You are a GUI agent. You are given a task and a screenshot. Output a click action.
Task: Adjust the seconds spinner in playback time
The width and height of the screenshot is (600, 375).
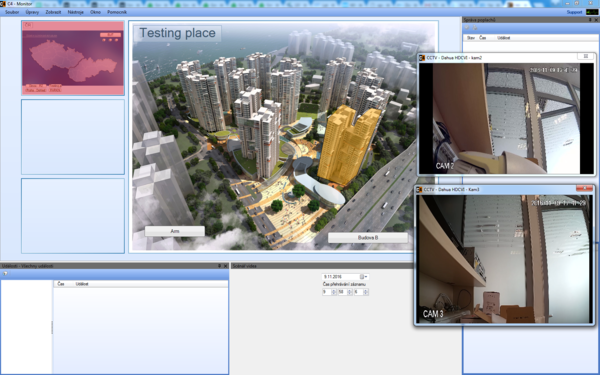coord(366,292)
